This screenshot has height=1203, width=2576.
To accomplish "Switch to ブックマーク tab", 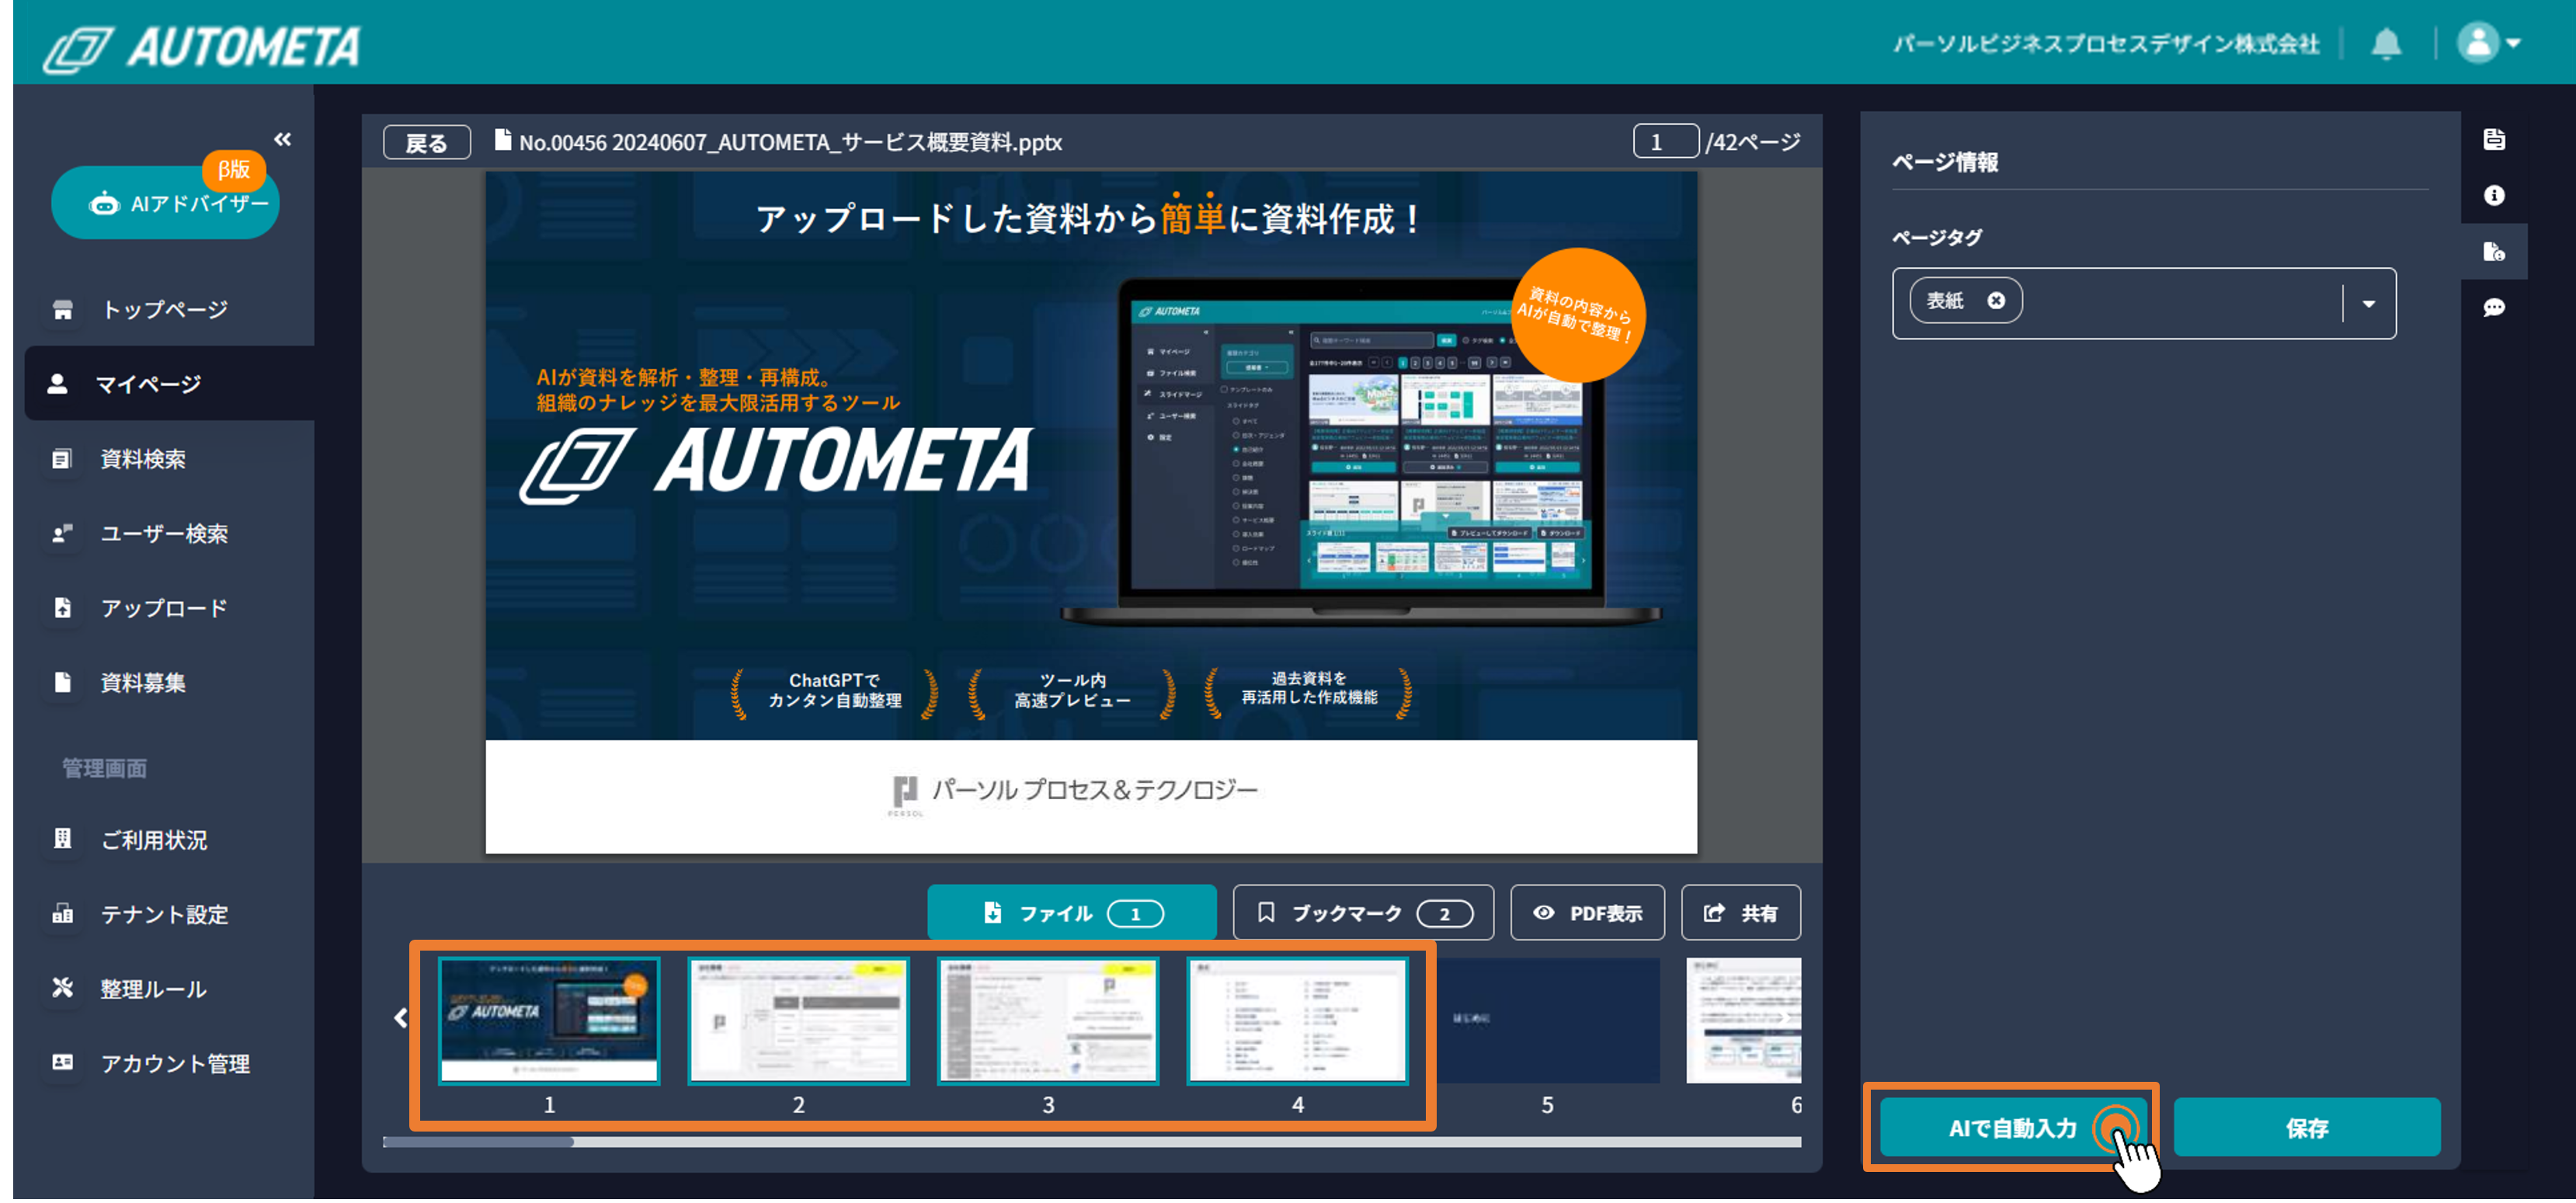I will click(1363, 913).
